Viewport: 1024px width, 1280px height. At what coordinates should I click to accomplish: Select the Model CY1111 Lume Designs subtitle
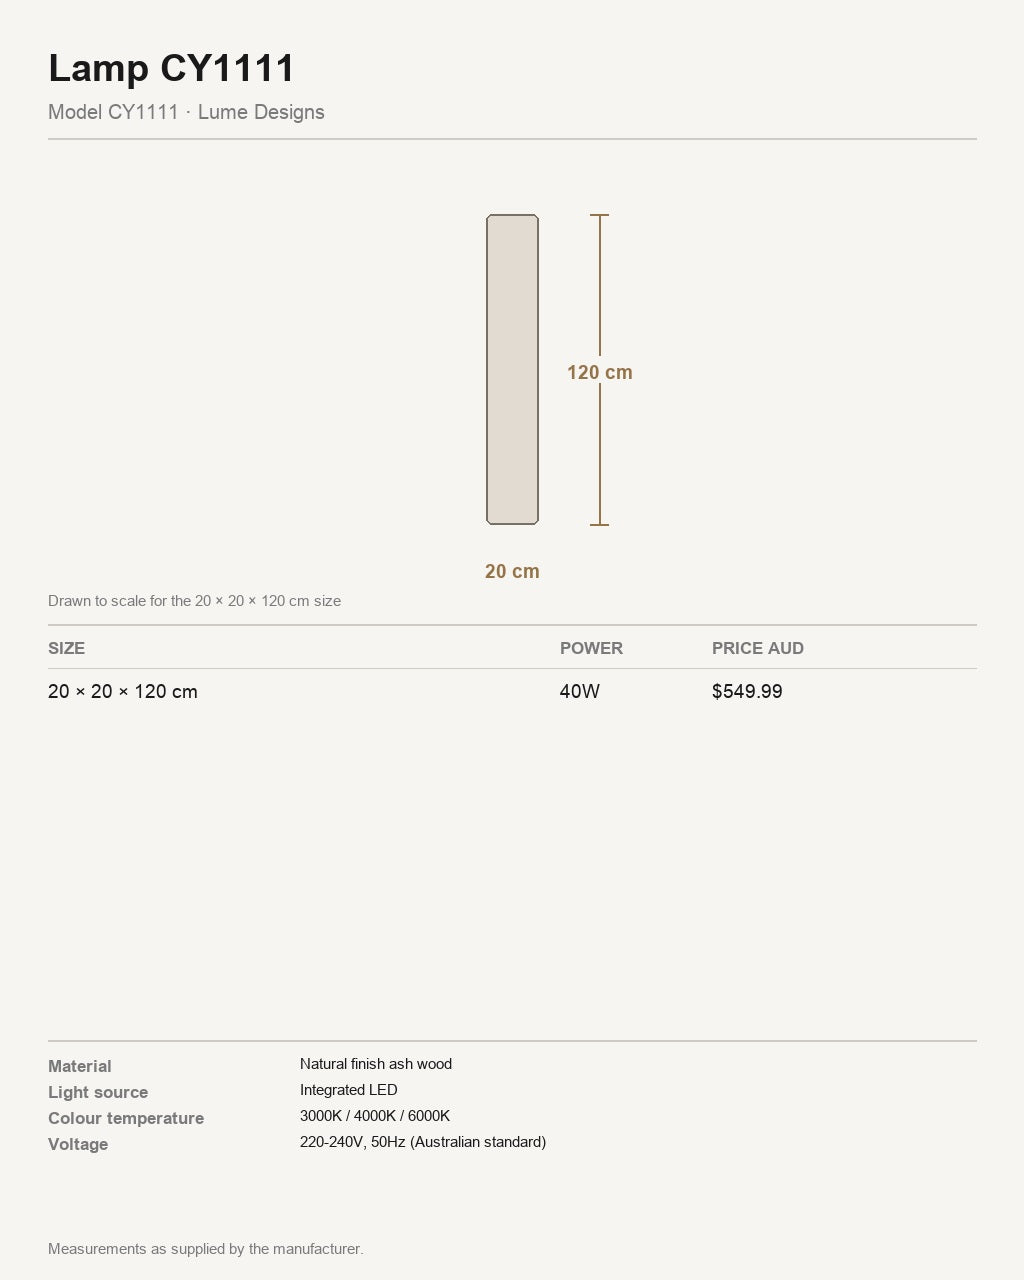[186, 112]
